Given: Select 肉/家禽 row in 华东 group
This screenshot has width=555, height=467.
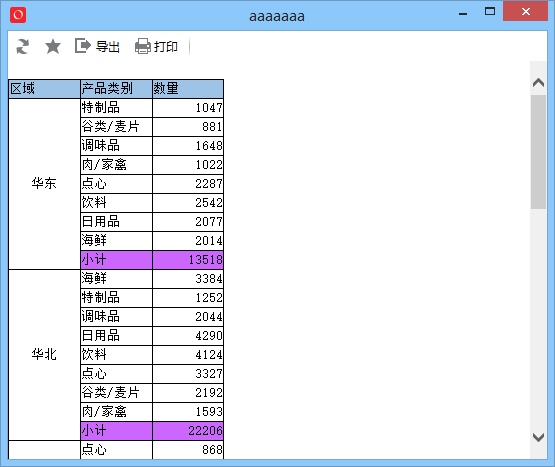Looking at the screenshot, I should tap(116, 165).
